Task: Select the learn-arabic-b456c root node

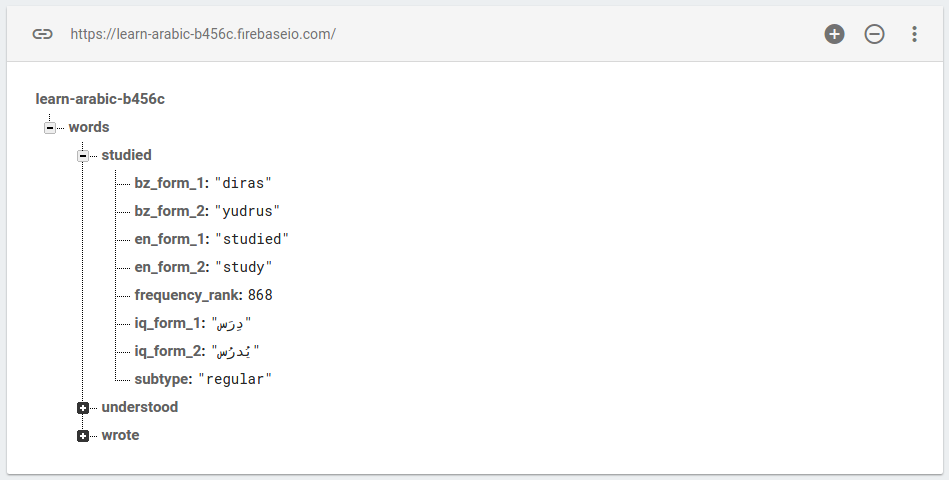Action: coord(100,99)
